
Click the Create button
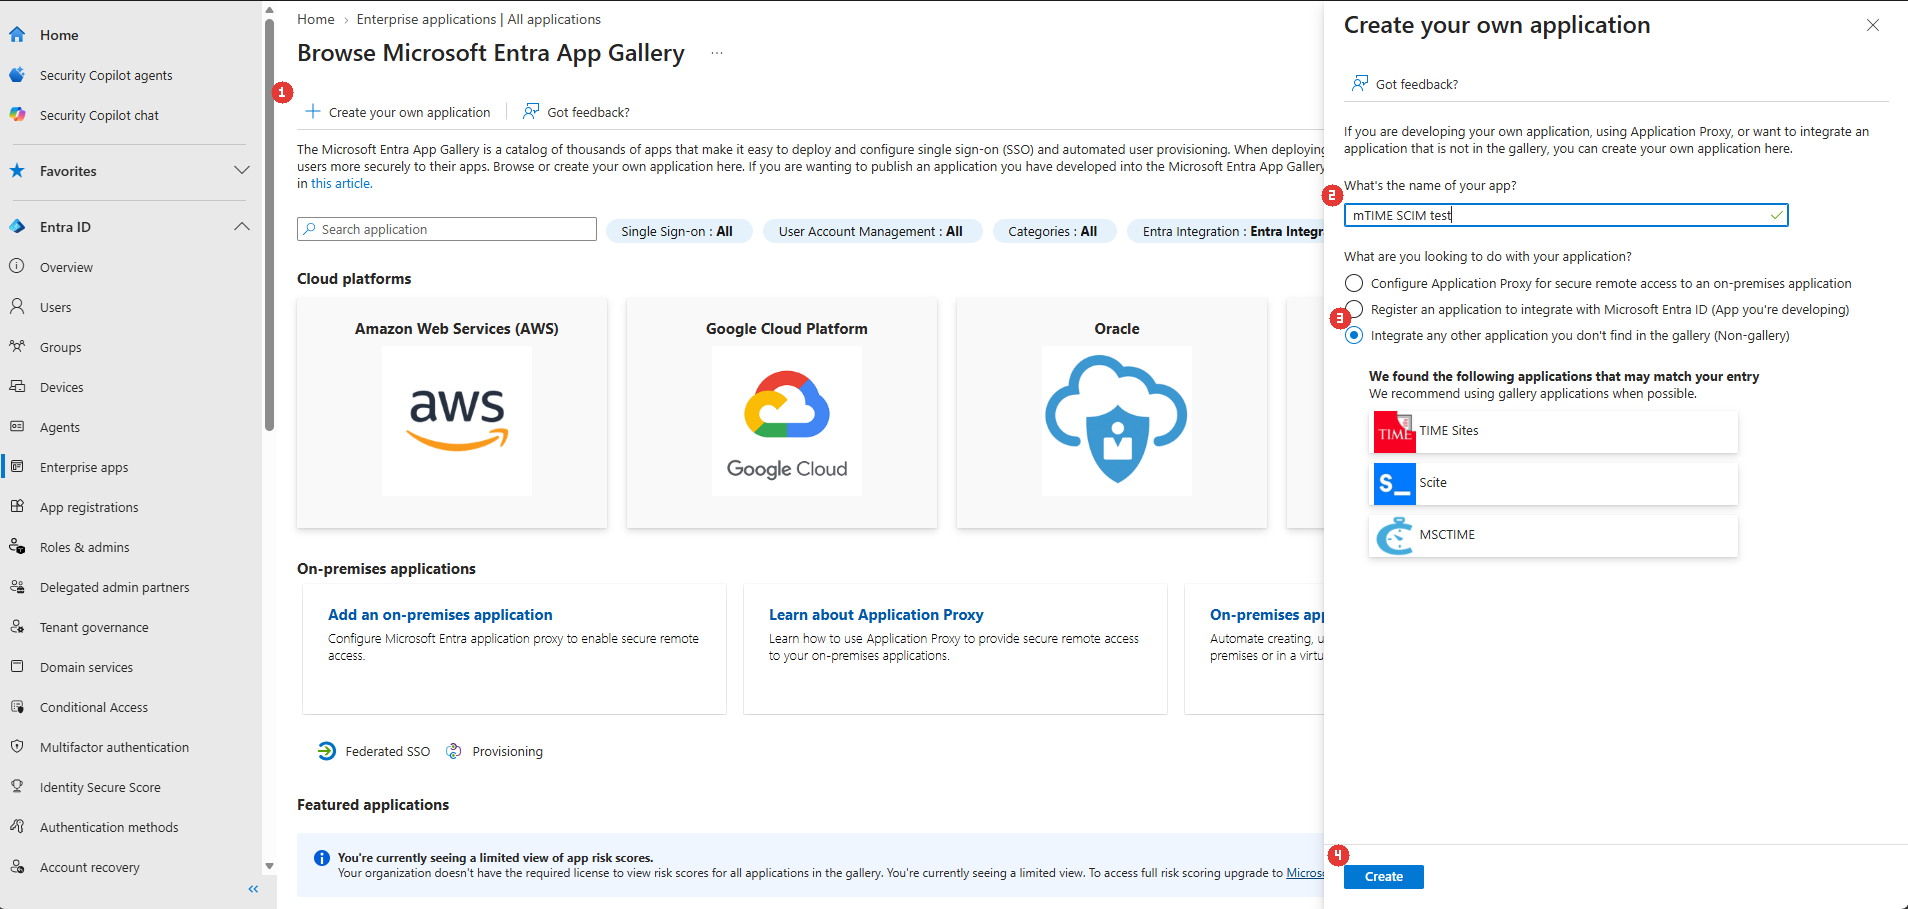coord(1384,876)
